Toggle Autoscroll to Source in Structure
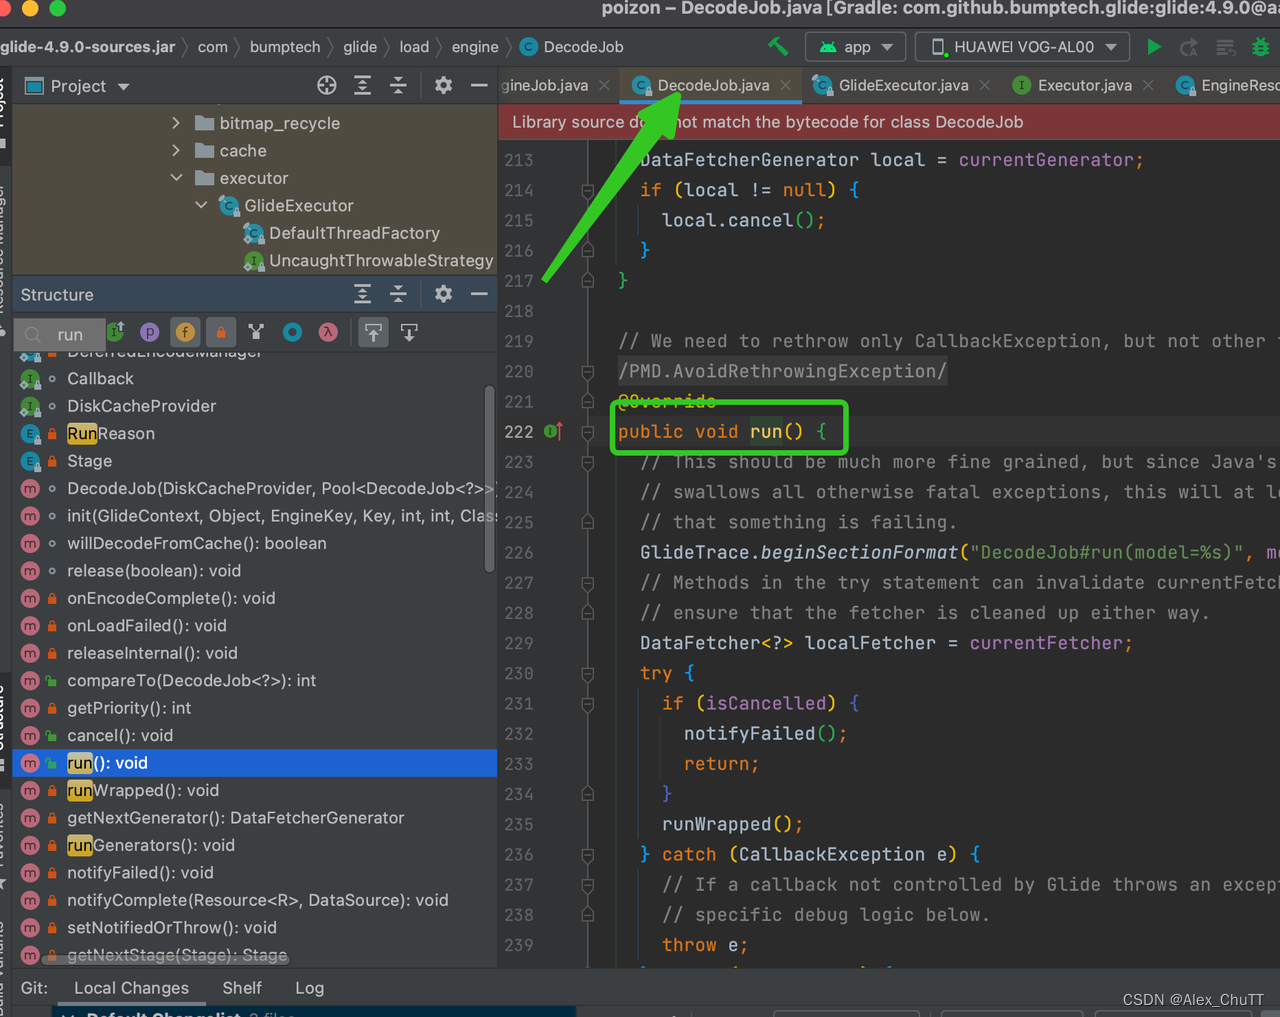Screen dimensions: 1280x1017 pos(373,332)
